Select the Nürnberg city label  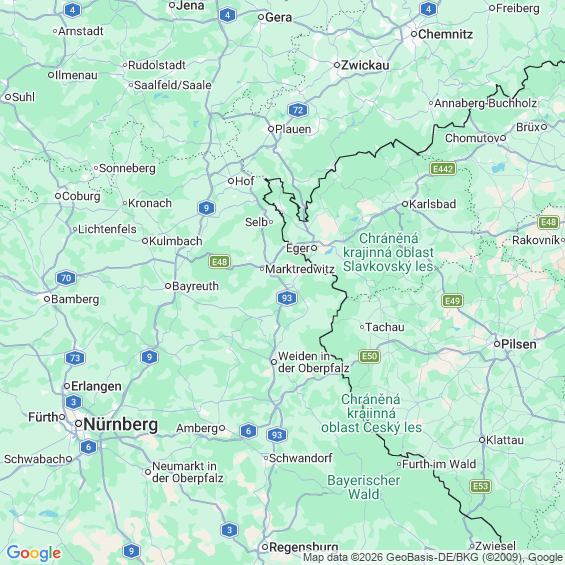click(x=120, y=424)
